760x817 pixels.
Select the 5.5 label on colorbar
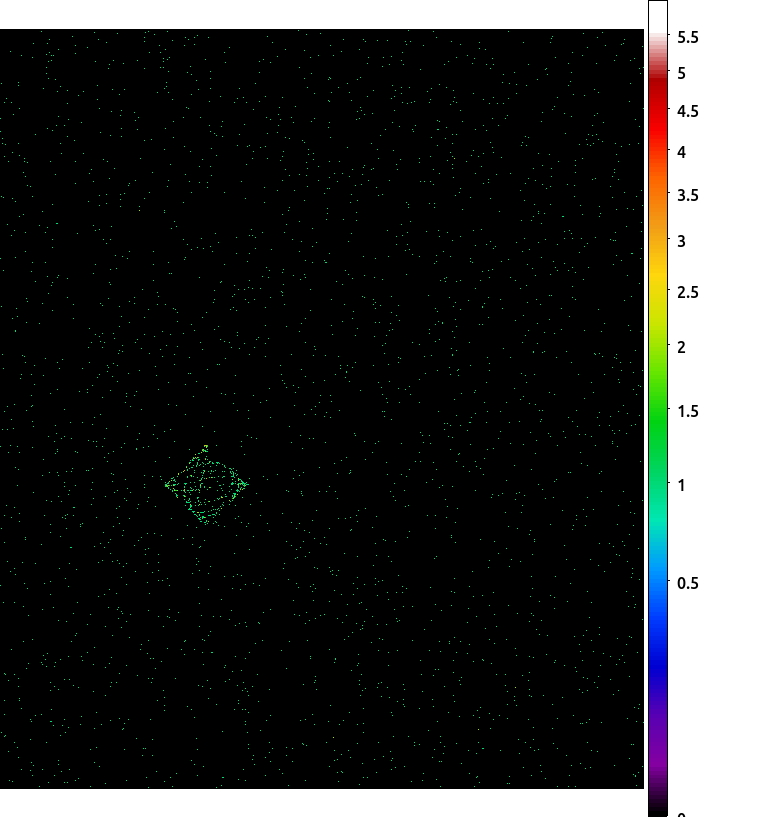click(688, 38)
